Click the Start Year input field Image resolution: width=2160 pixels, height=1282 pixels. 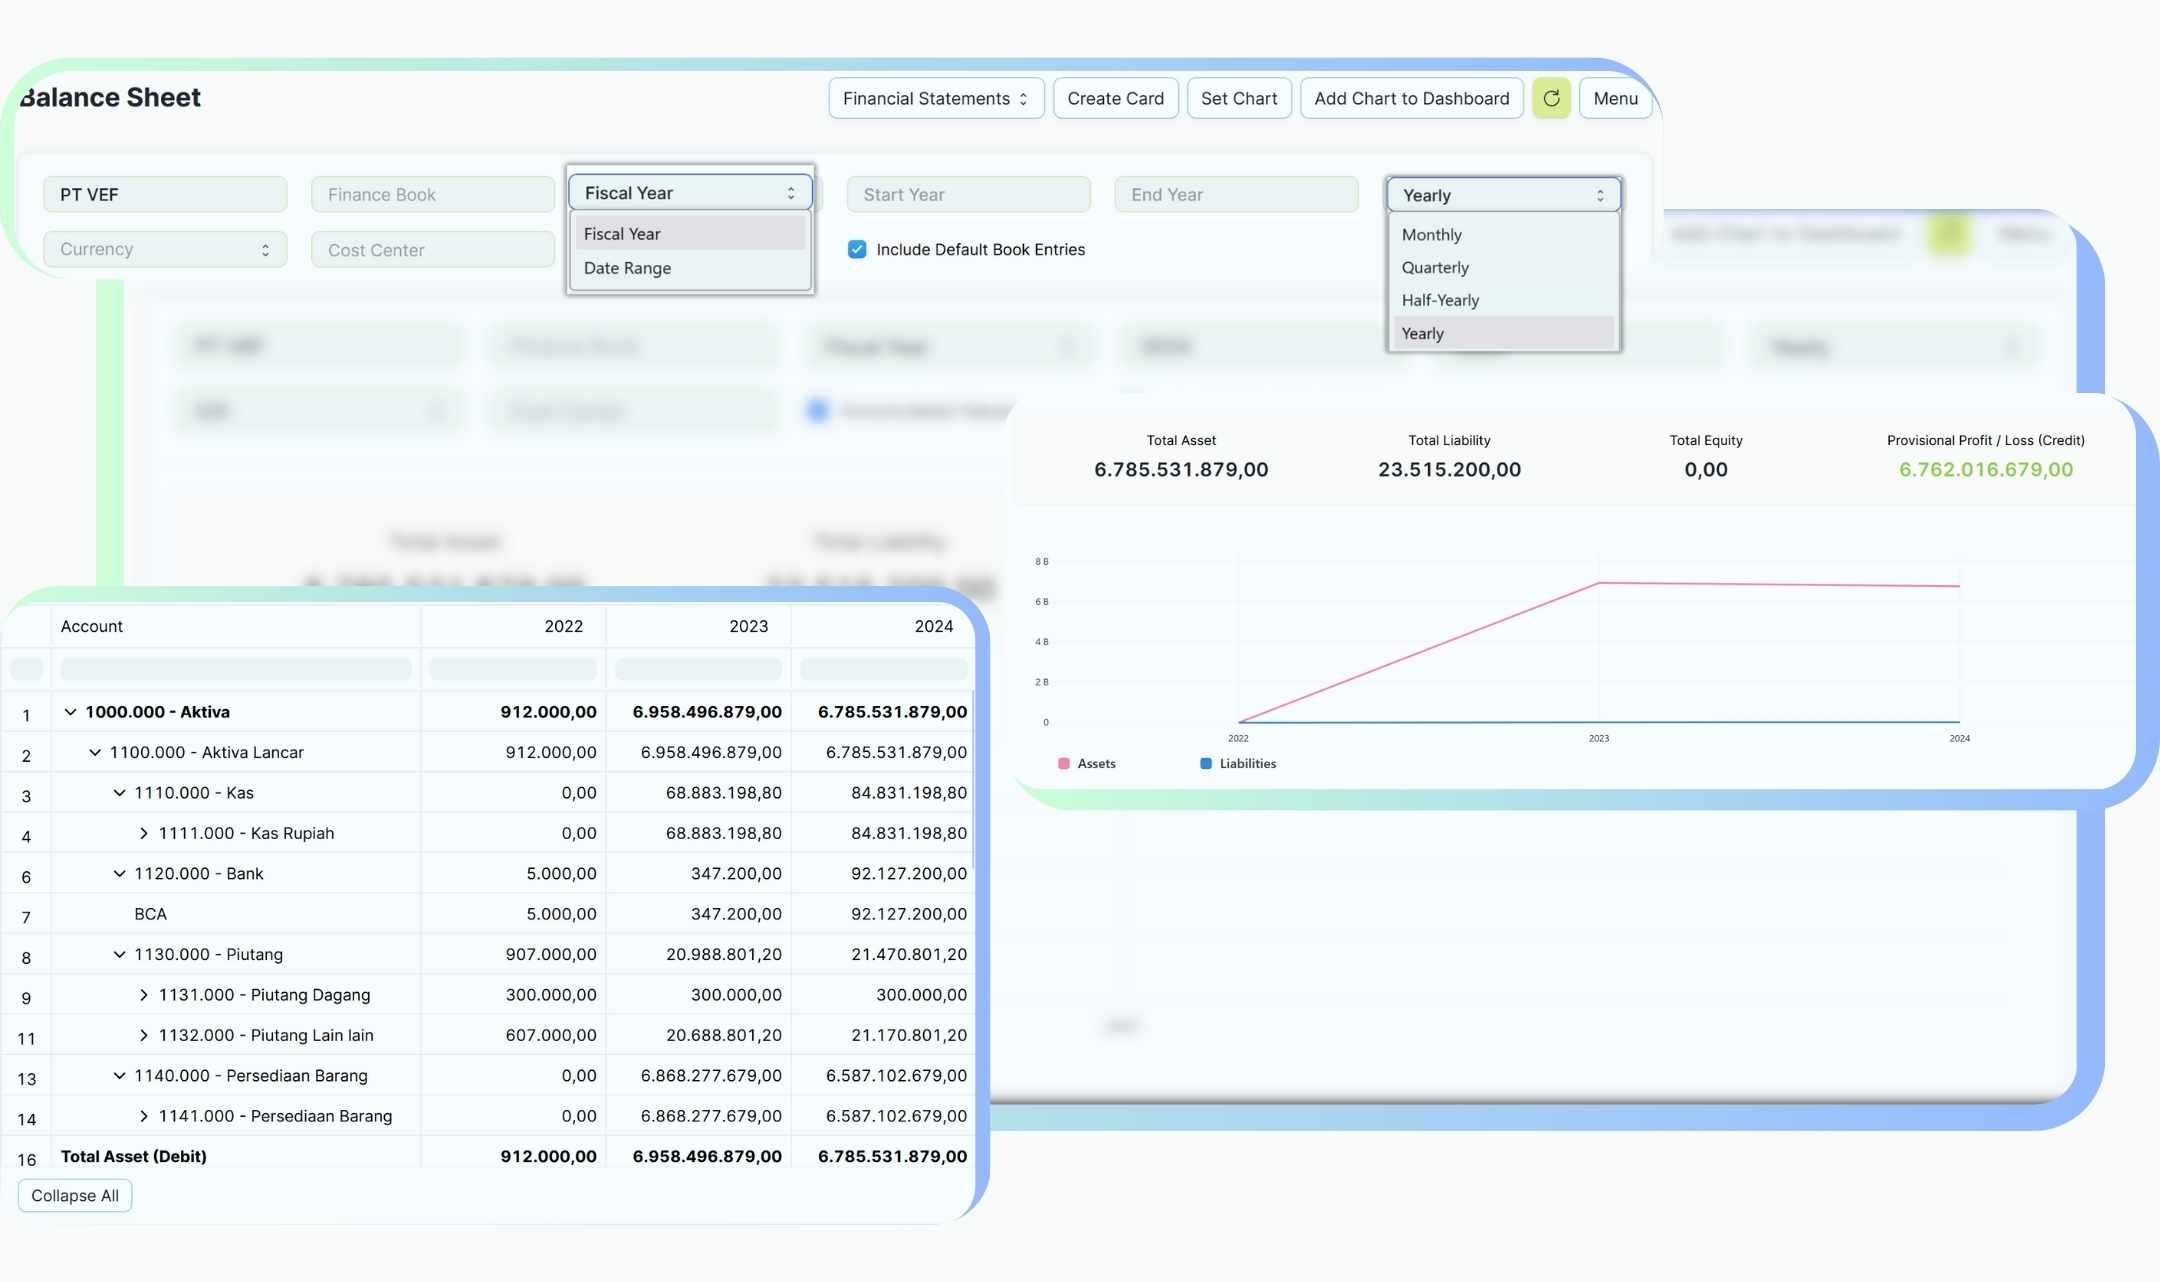(x=967, y=195)
